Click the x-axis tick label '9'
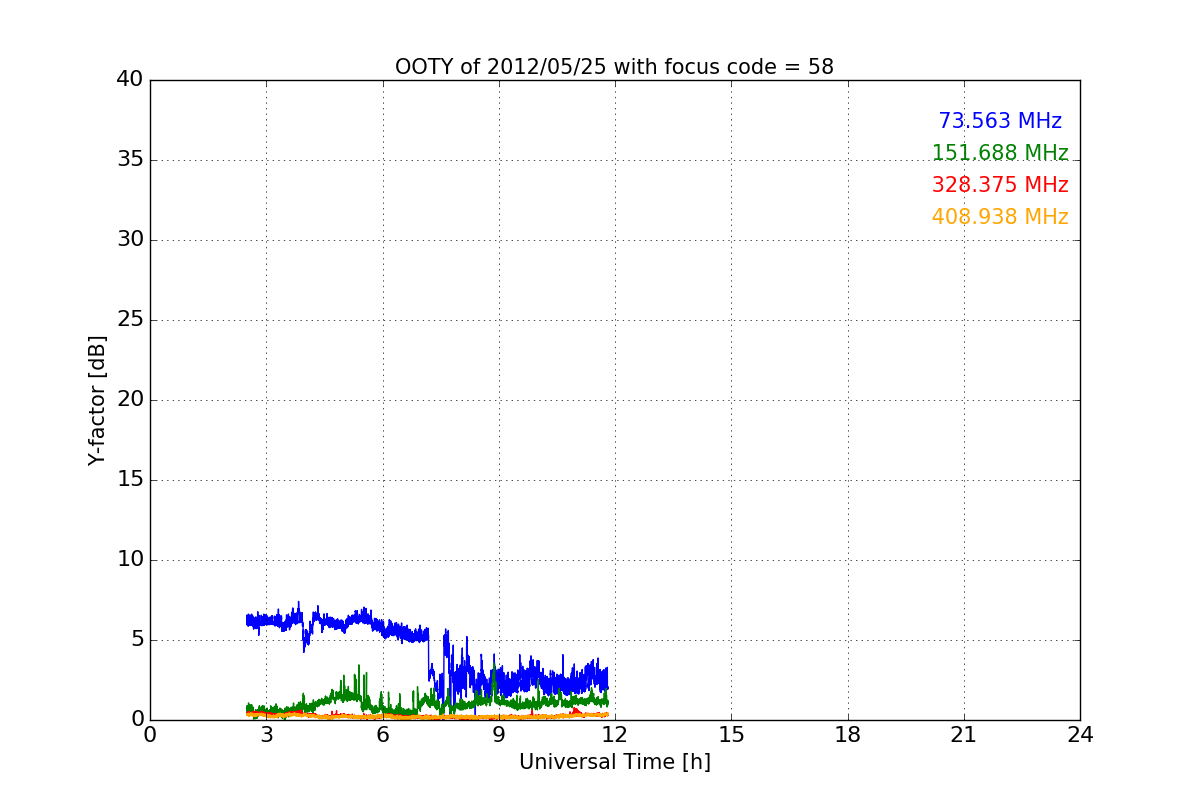1200x800 pixels. tap(499, 734)
